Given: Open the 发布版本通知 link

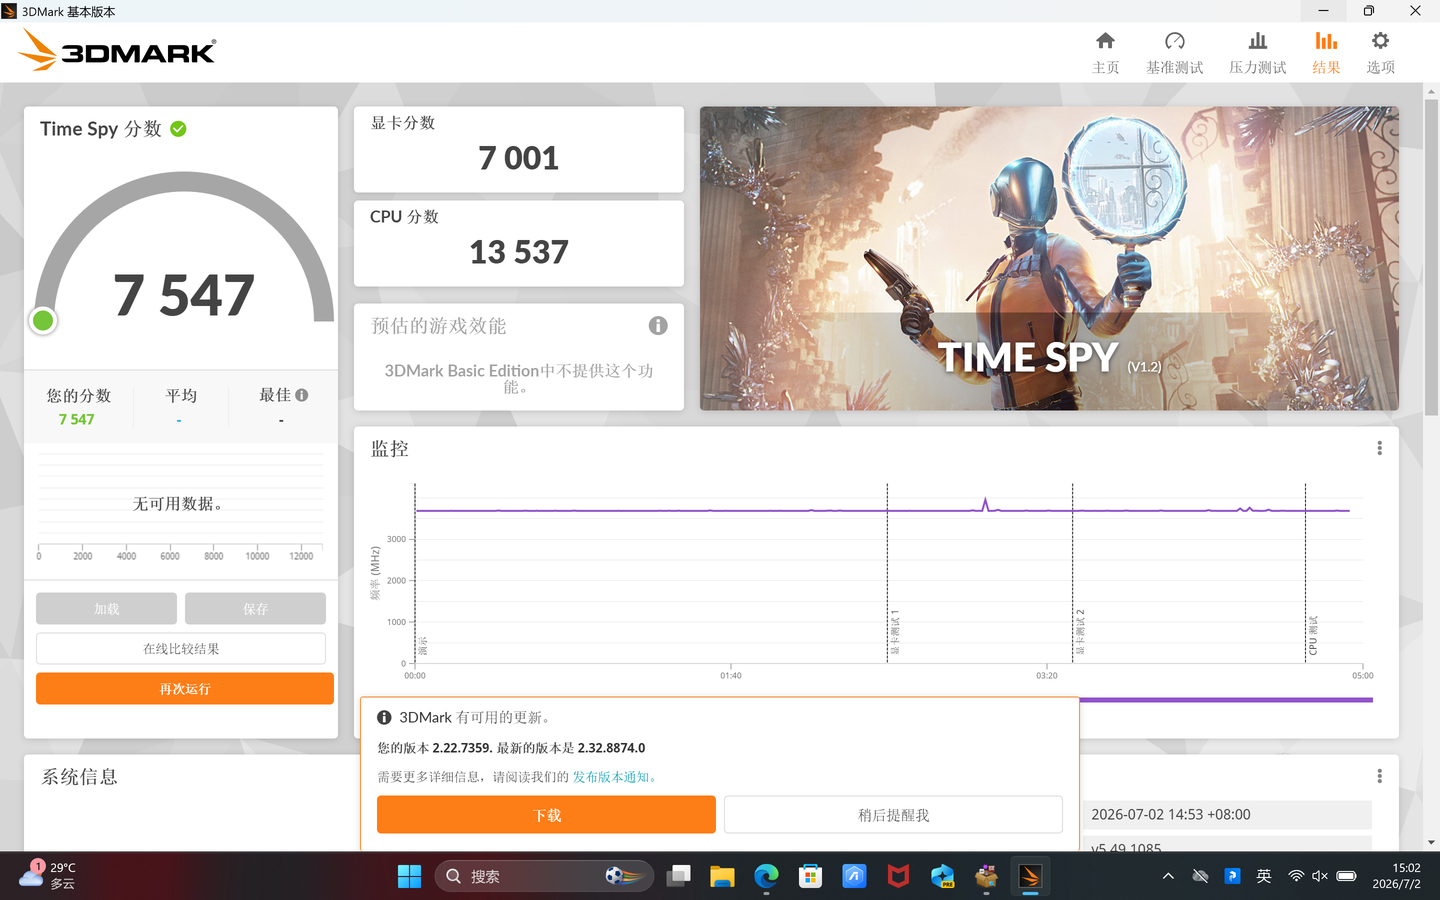Looking at the screenshot, I should tap(614, 777).
